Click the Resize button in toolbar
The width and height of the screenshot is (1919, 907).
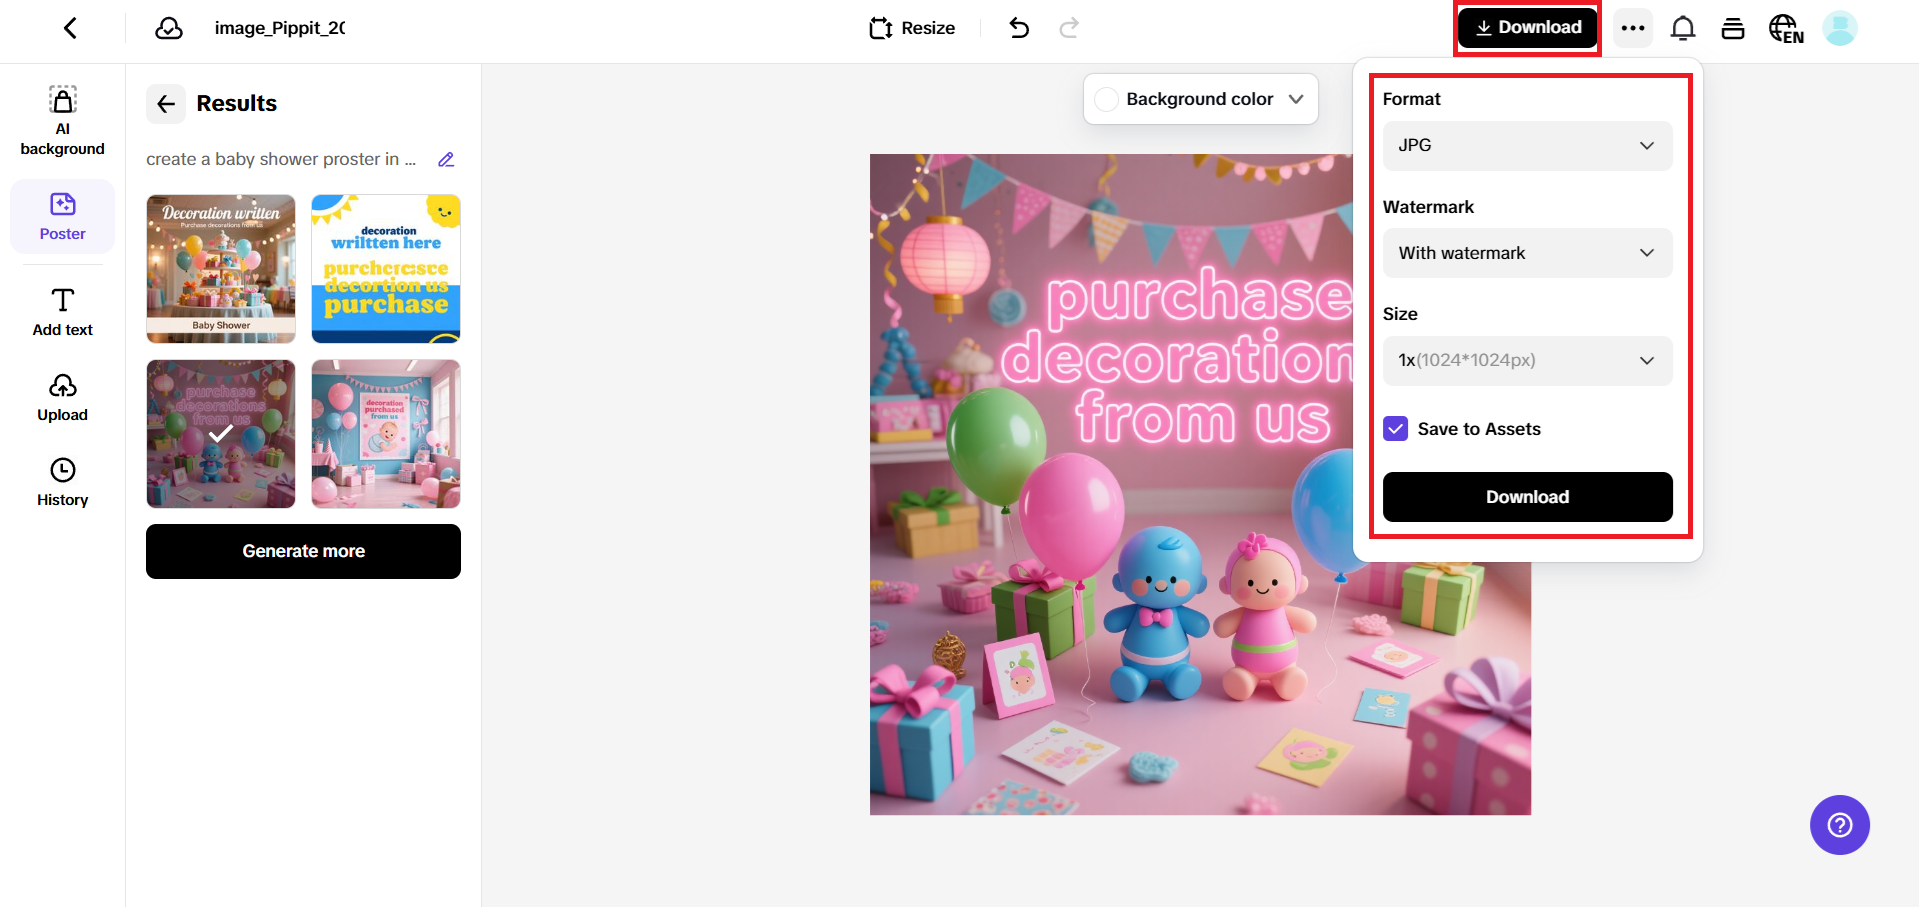coord(912,28)
